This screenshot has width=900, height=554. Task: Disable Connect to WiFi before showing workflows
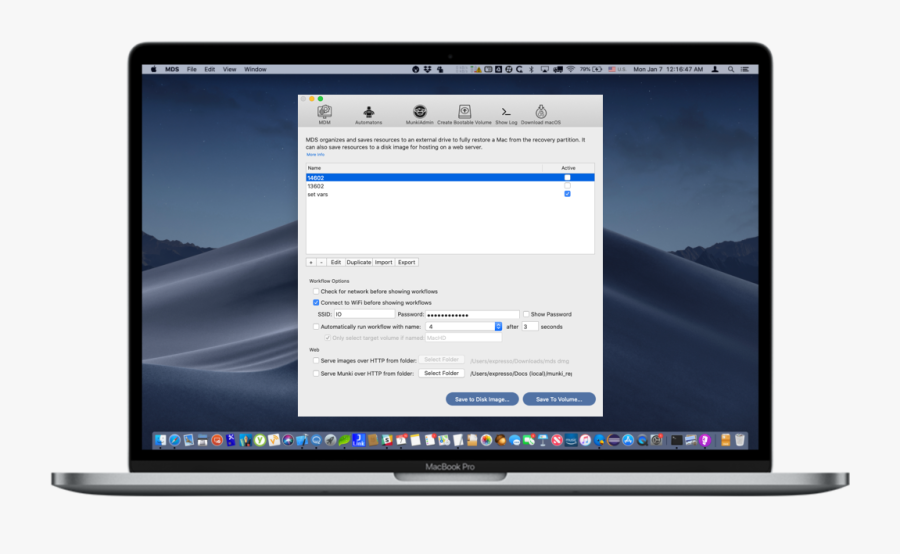click(x=316, y=303)
